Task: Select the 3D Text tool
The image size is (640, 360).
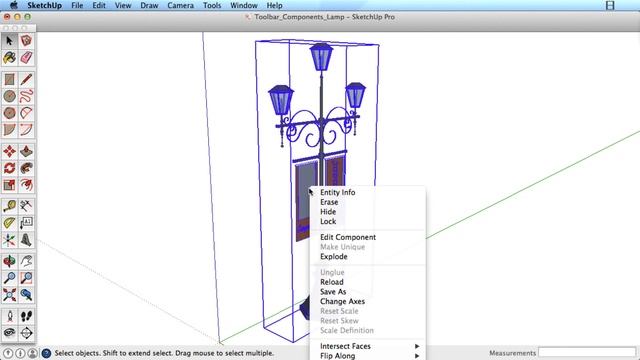Action: [27, 240]
